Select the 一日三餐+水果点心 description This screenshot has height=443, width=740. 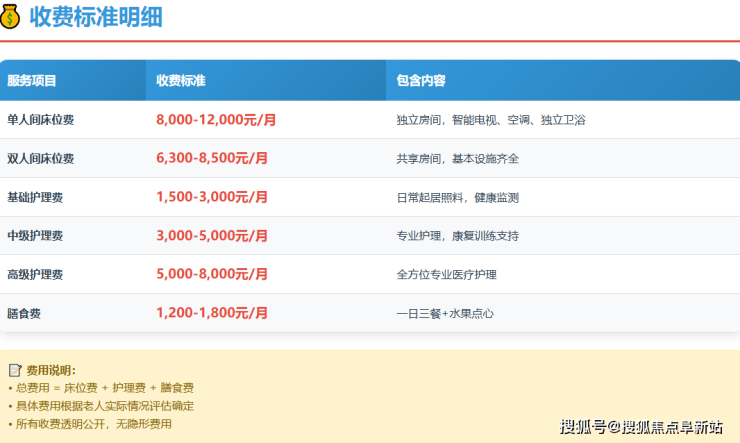445,314
